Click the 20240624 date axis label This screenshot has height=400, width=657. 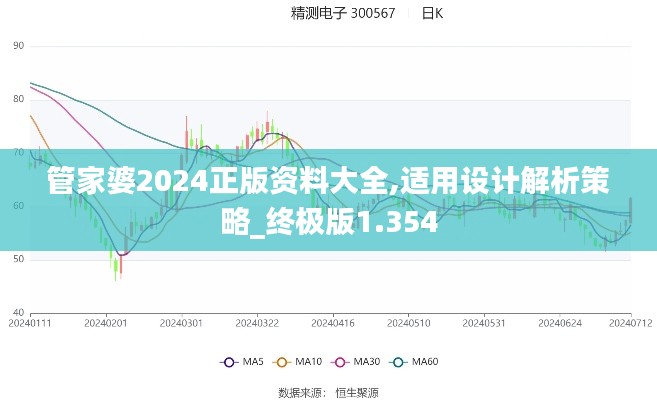560,323
